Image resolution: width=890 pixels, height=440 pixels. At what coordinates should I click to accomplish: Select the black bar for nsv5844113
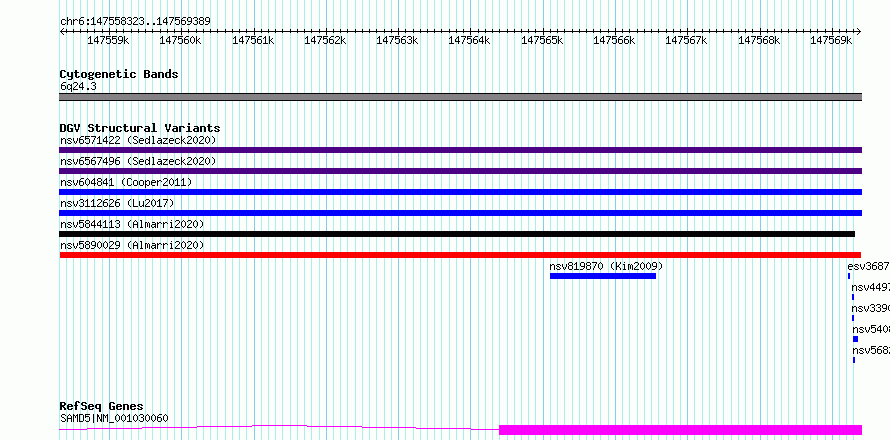(457, 234)
